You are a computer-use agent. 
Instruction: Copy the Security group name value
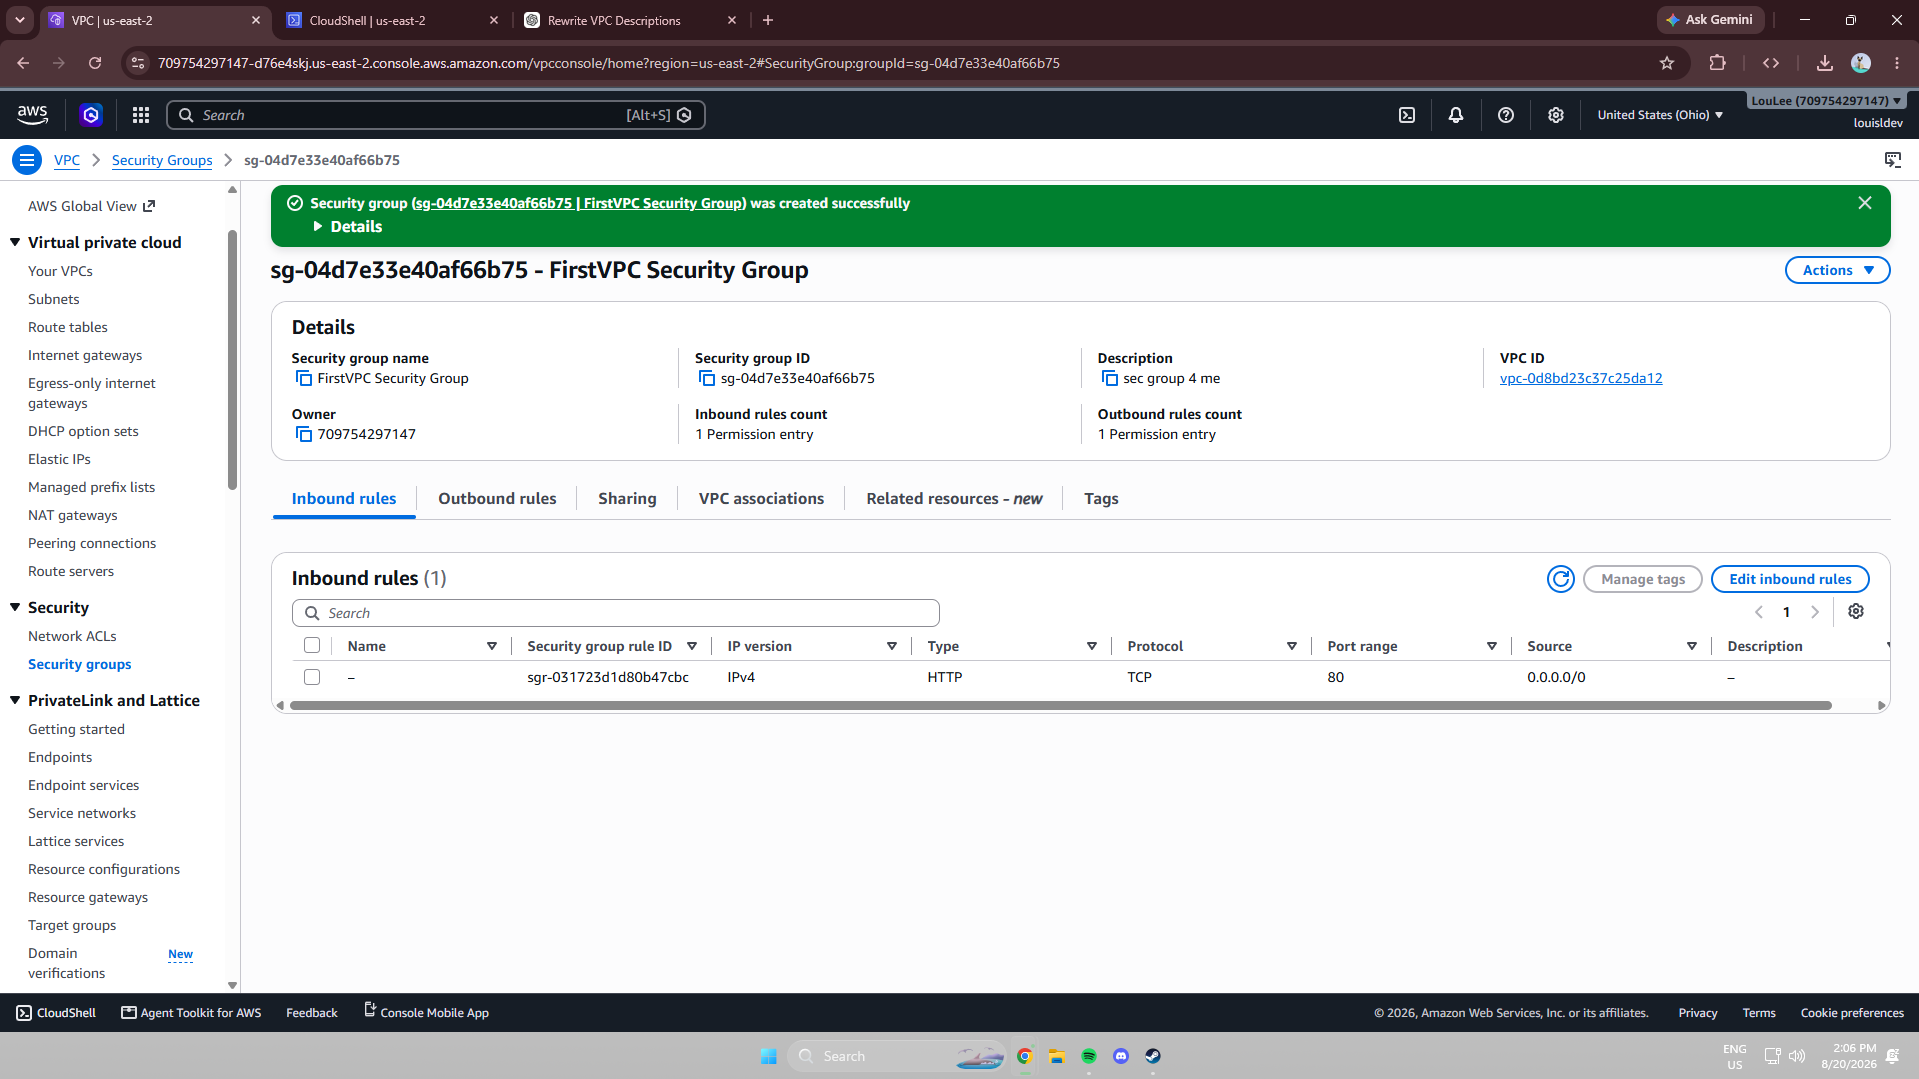point(304,378)
